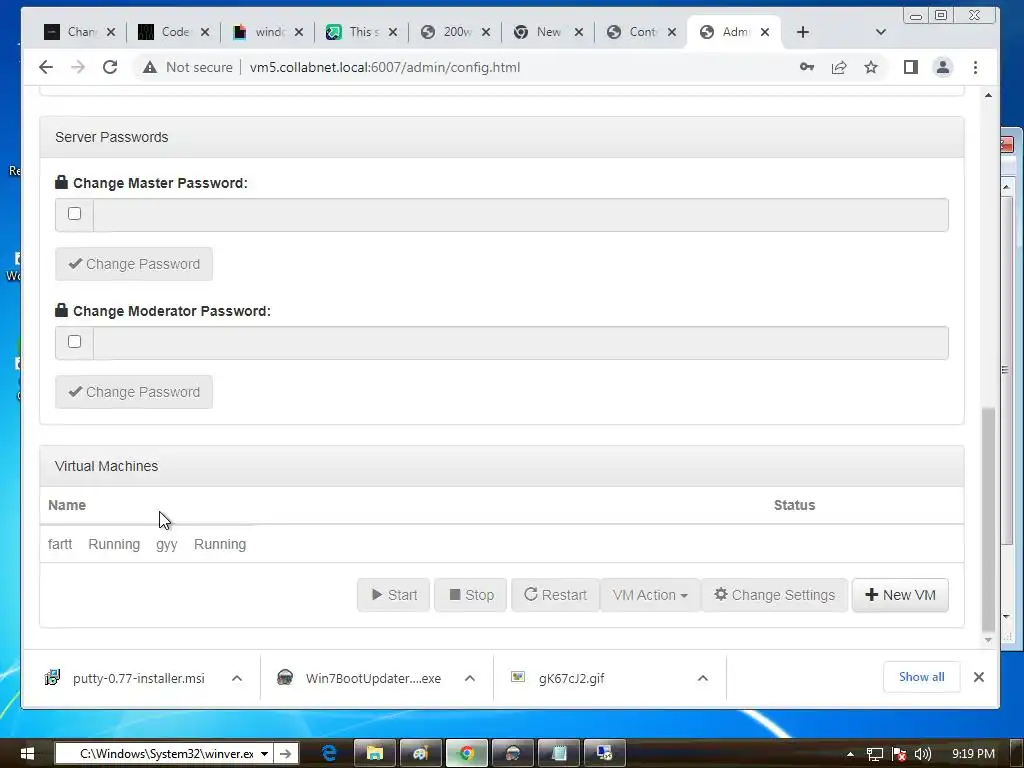Click the page vertical scrollbar thumb

click(x=988, y=519)
